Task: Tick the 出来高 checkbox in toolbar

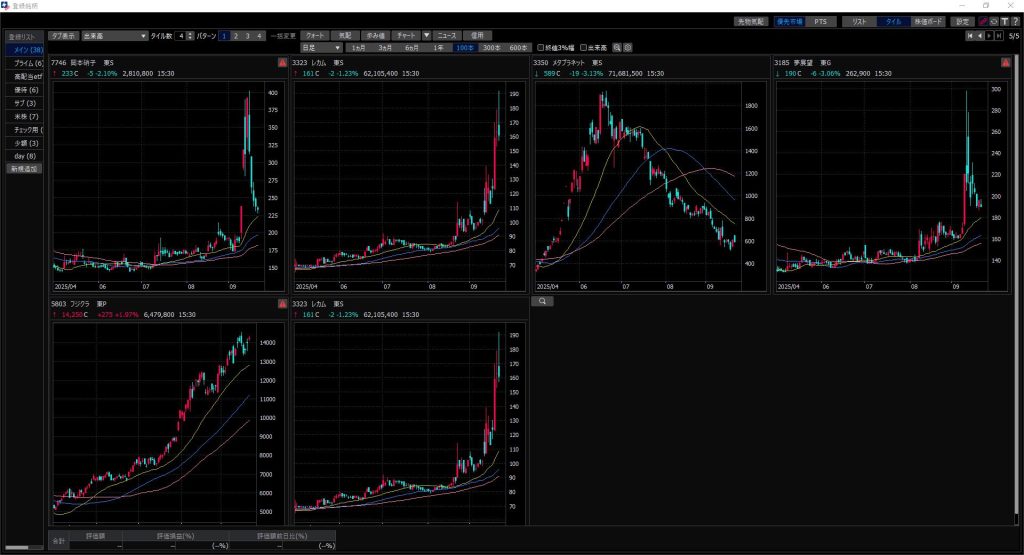Action: coord(585,48)
